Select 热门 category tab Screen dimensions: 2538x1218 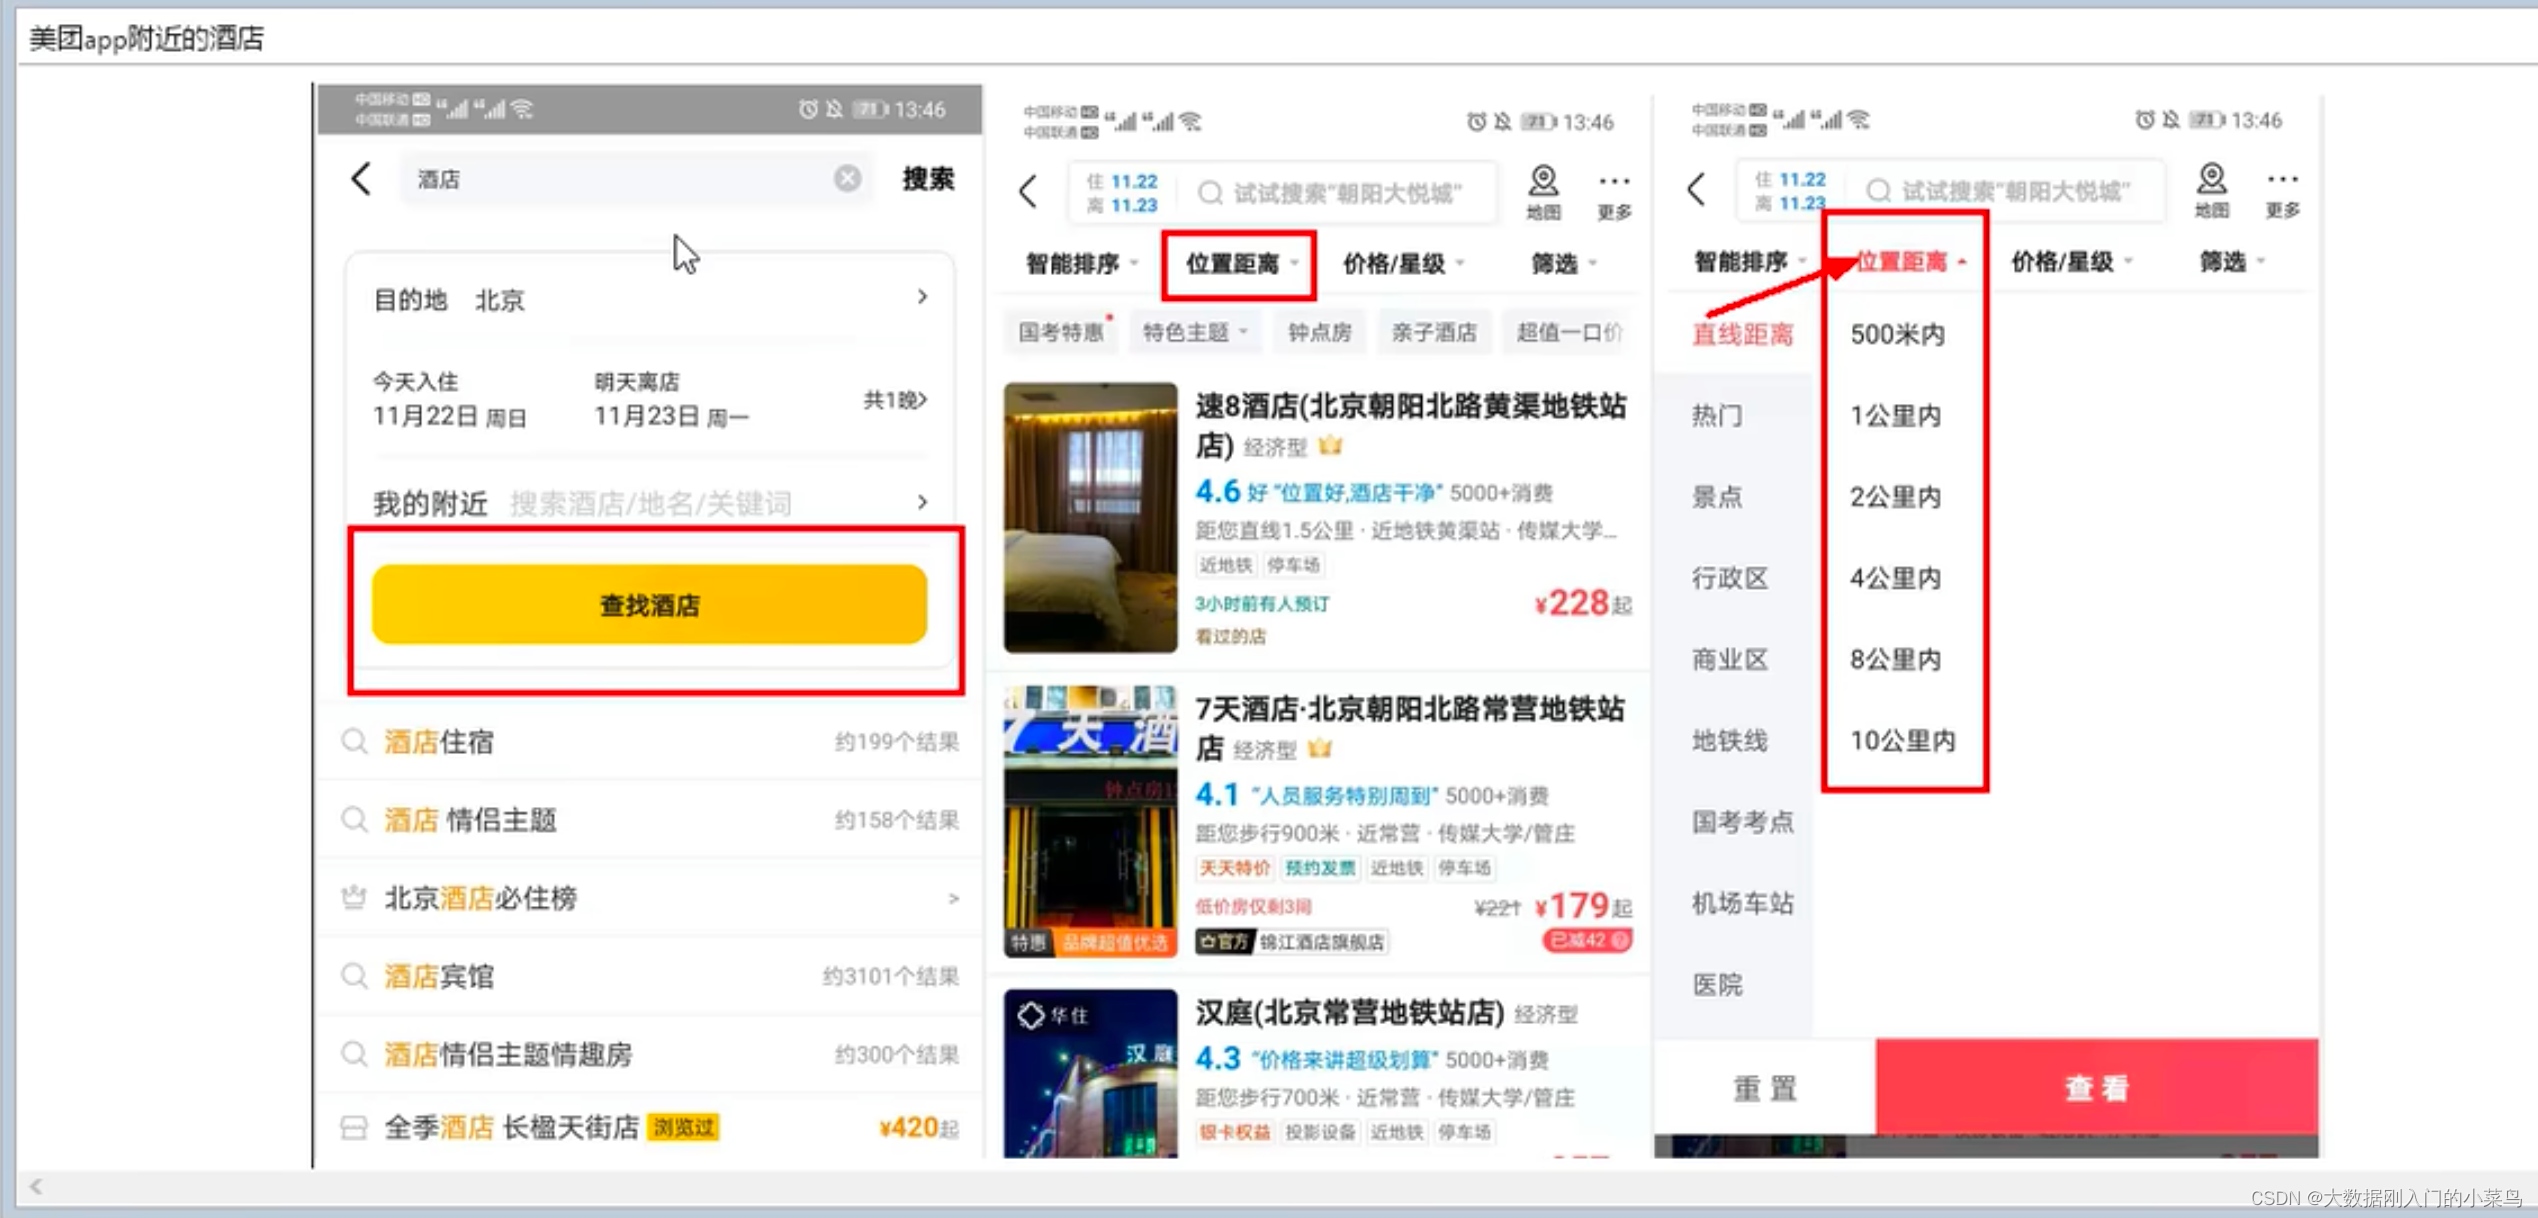(1717, 415)
